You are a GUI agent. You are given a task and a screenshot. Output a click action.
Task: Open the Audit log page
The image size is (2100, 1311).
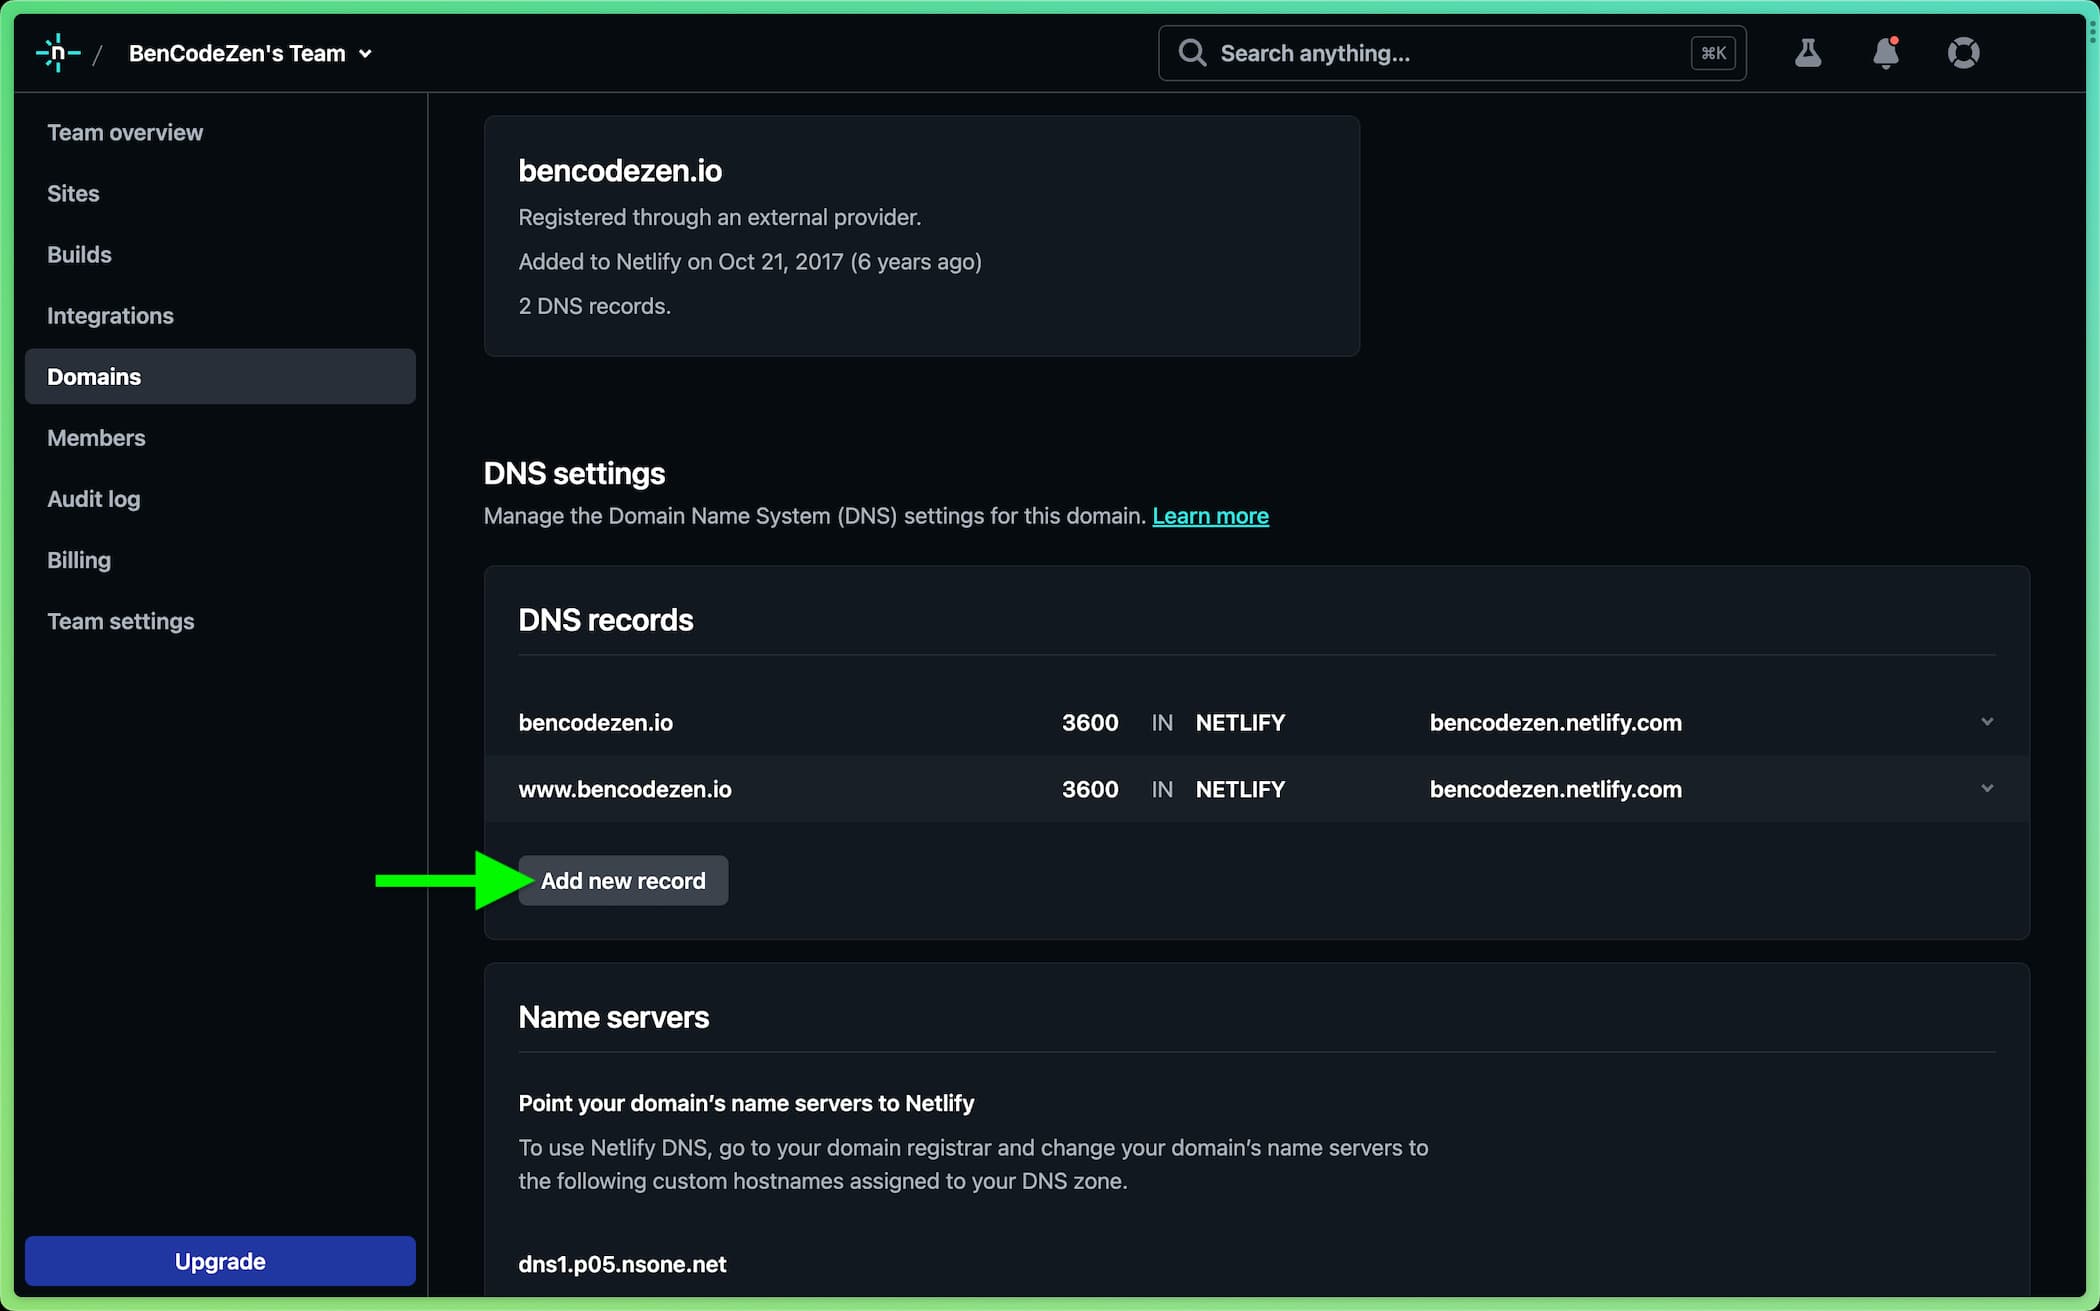point(93,498)
